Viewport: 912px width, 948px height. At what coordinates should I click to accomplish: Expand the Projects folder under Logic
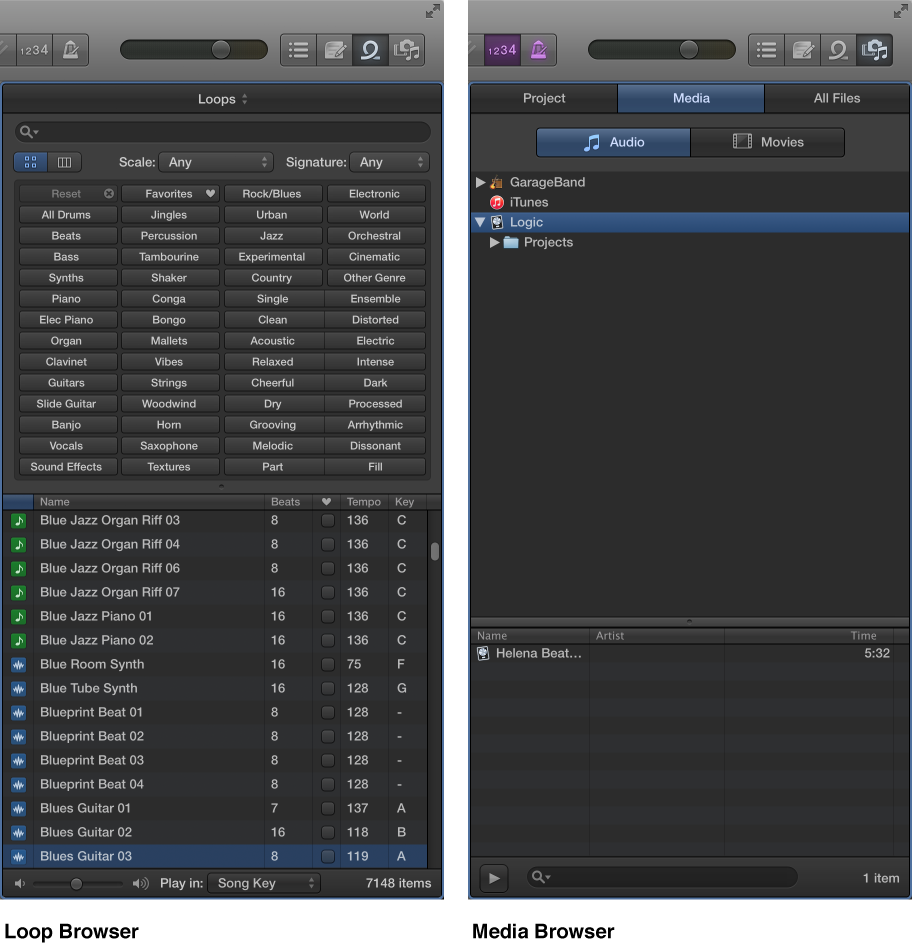tap(494, 242)
